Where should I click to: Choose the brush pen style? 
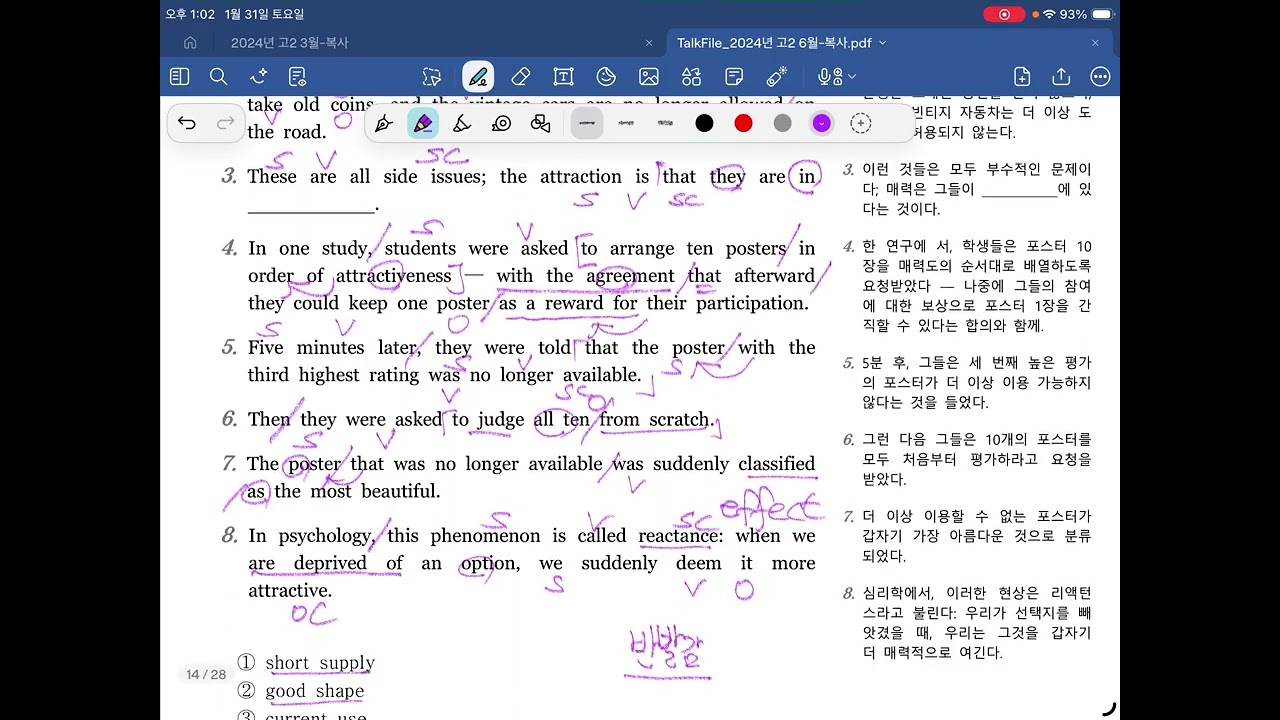coord(462,123)
